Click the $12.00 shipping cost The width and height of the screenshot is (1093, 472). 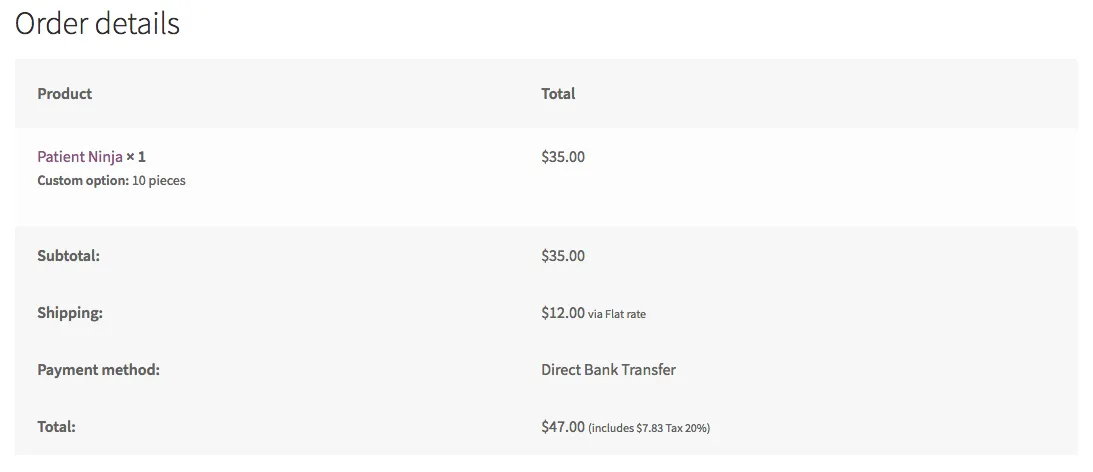[x=562, y=313]
